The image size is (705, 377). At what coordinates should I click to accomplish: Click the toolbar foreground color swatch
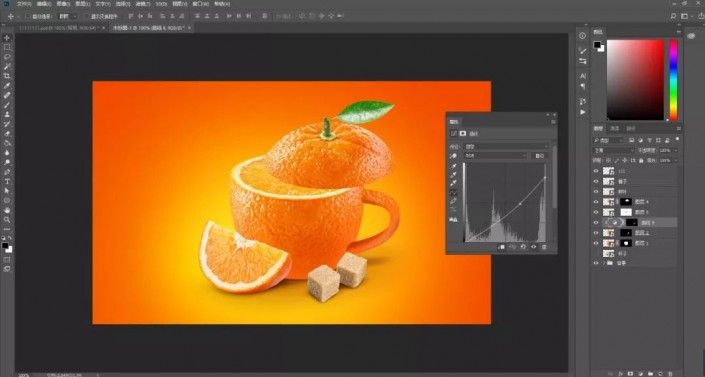tap(5, 246)
